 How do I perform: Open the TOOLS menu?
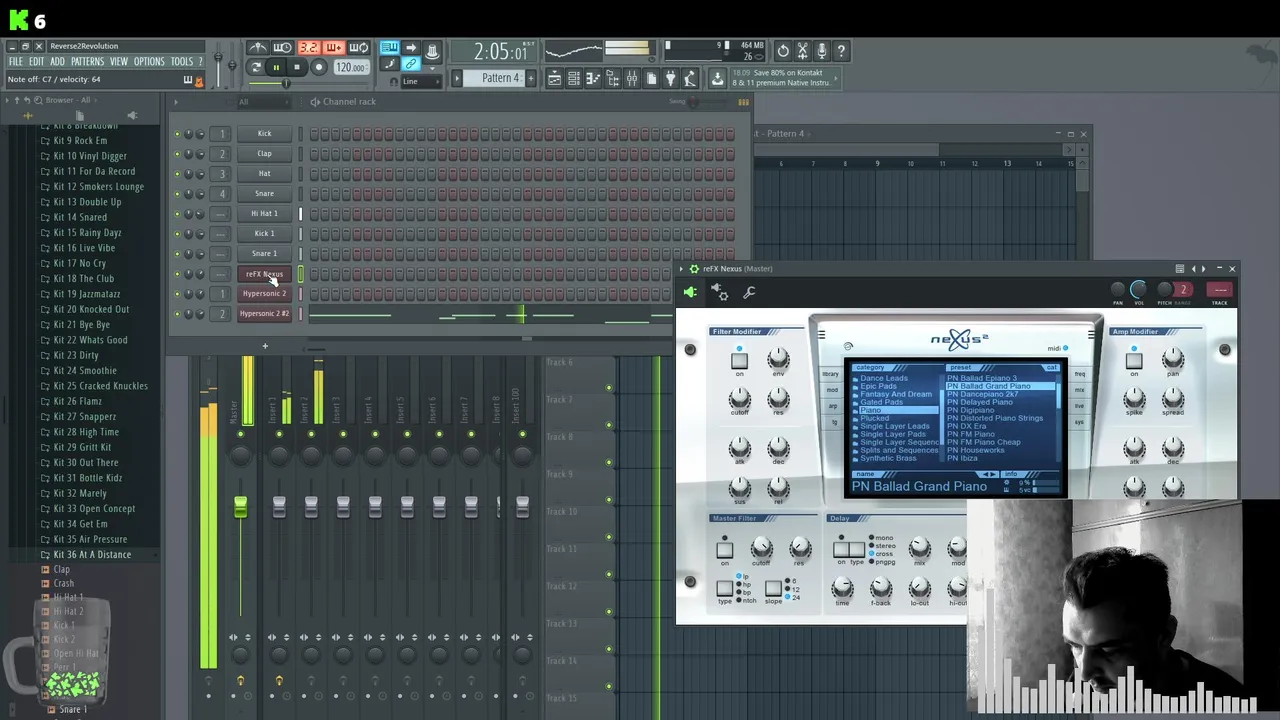coord(181,62)
